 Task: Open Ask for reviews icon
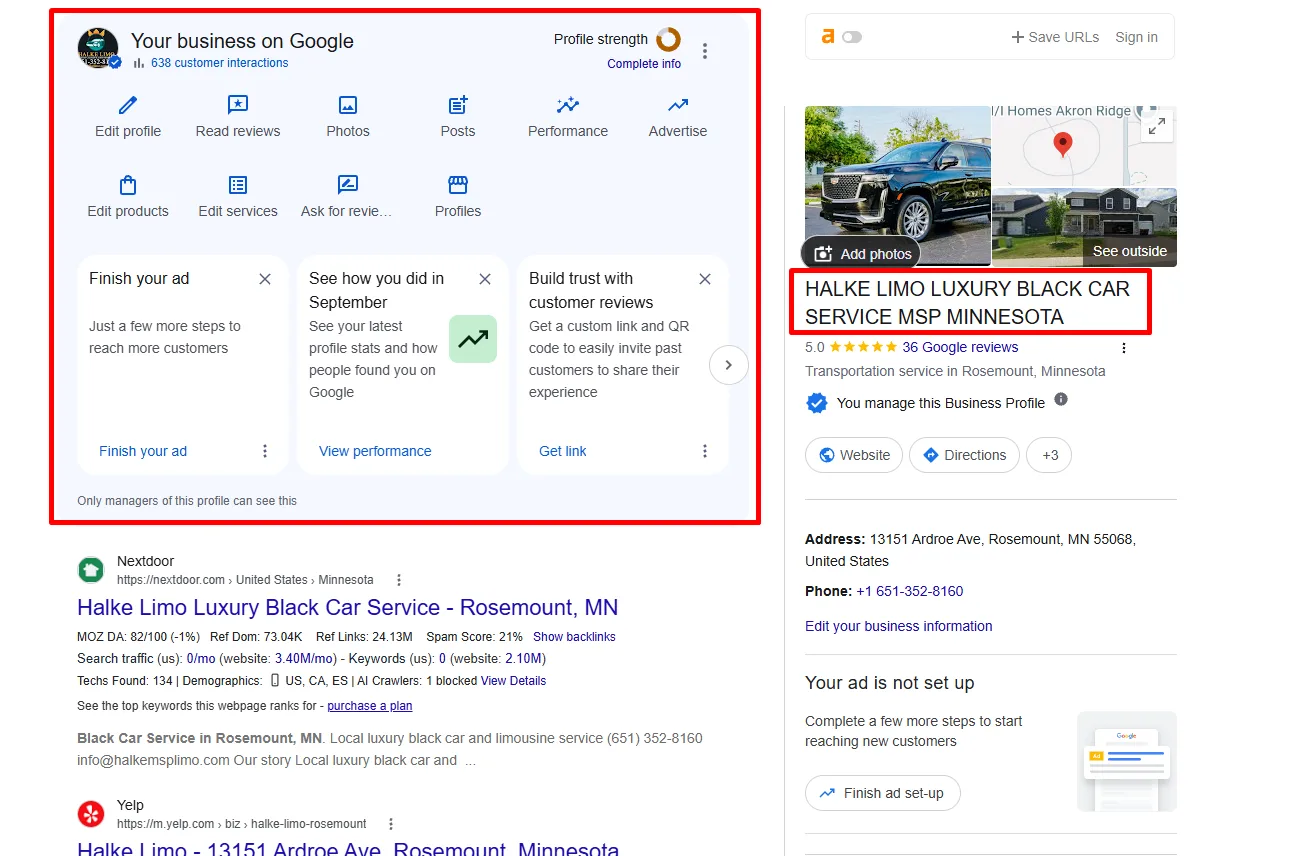(x=348, y=185)
